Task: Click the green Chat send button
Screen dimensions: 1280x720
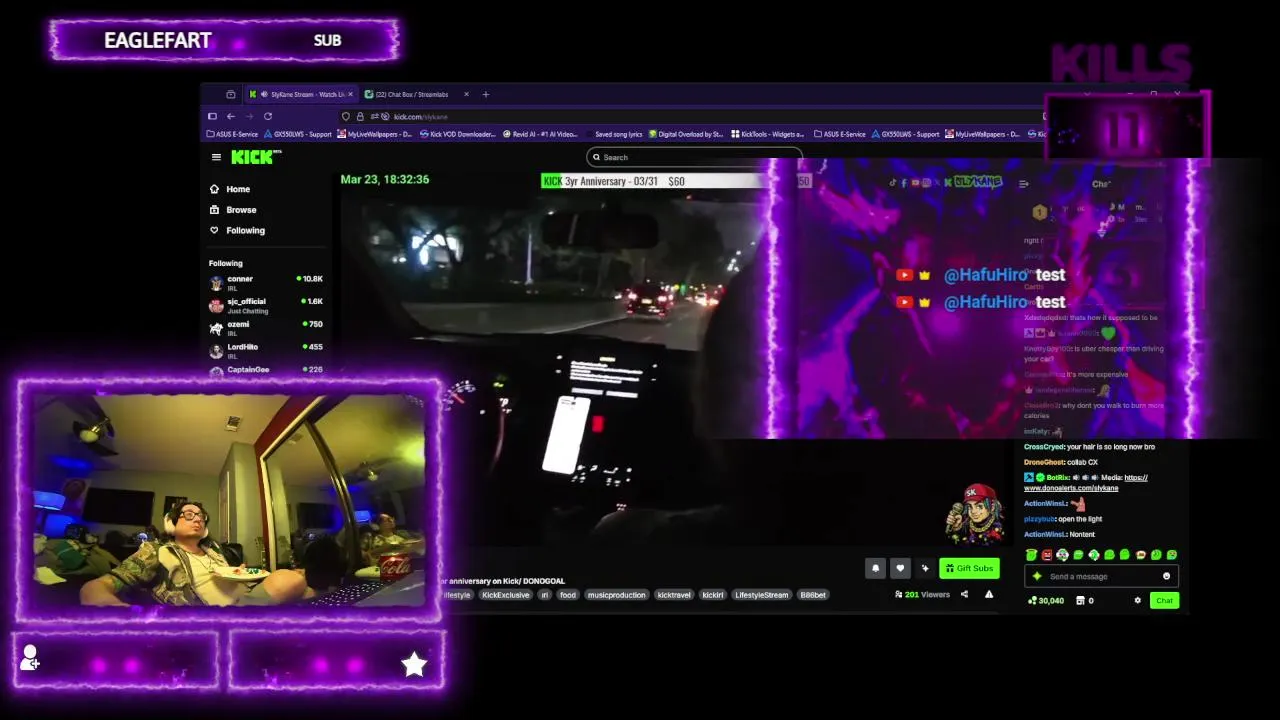Action: click(1164, 600)
